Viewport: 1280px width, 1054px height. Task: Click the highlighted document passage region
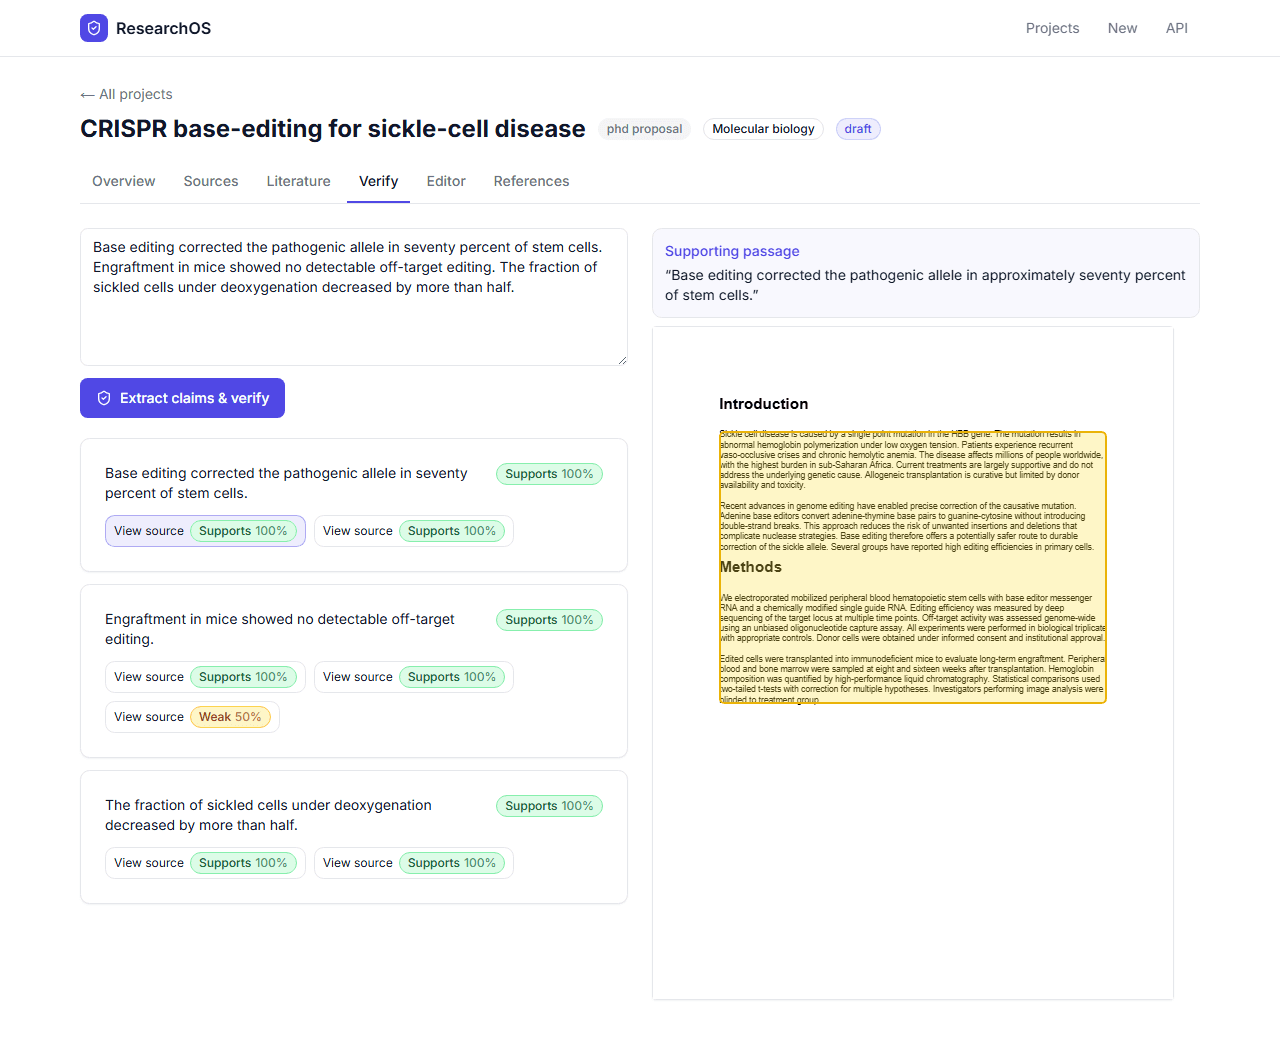coord(913,567)
